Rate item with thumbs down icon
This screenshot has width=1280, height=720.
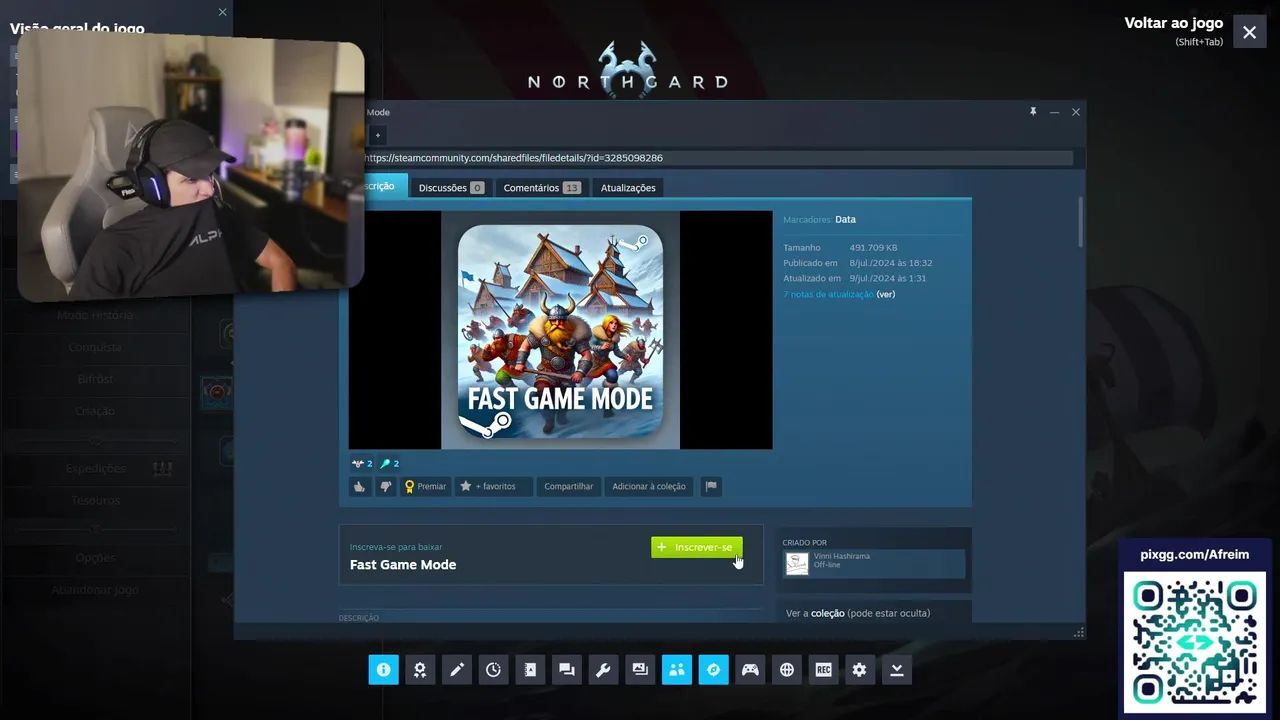[x=385, y=487]
